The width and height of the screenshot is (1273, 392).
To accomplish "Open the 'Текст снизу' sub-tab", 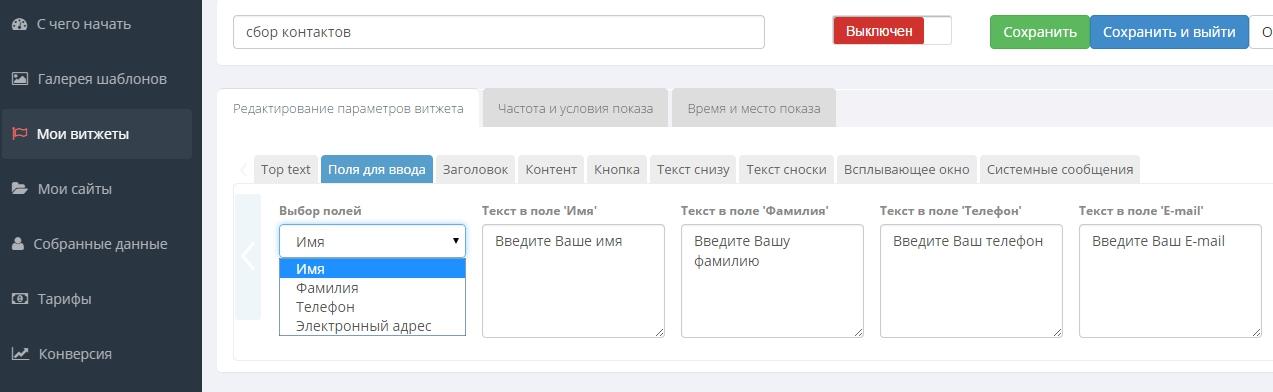I will point(693,169).
